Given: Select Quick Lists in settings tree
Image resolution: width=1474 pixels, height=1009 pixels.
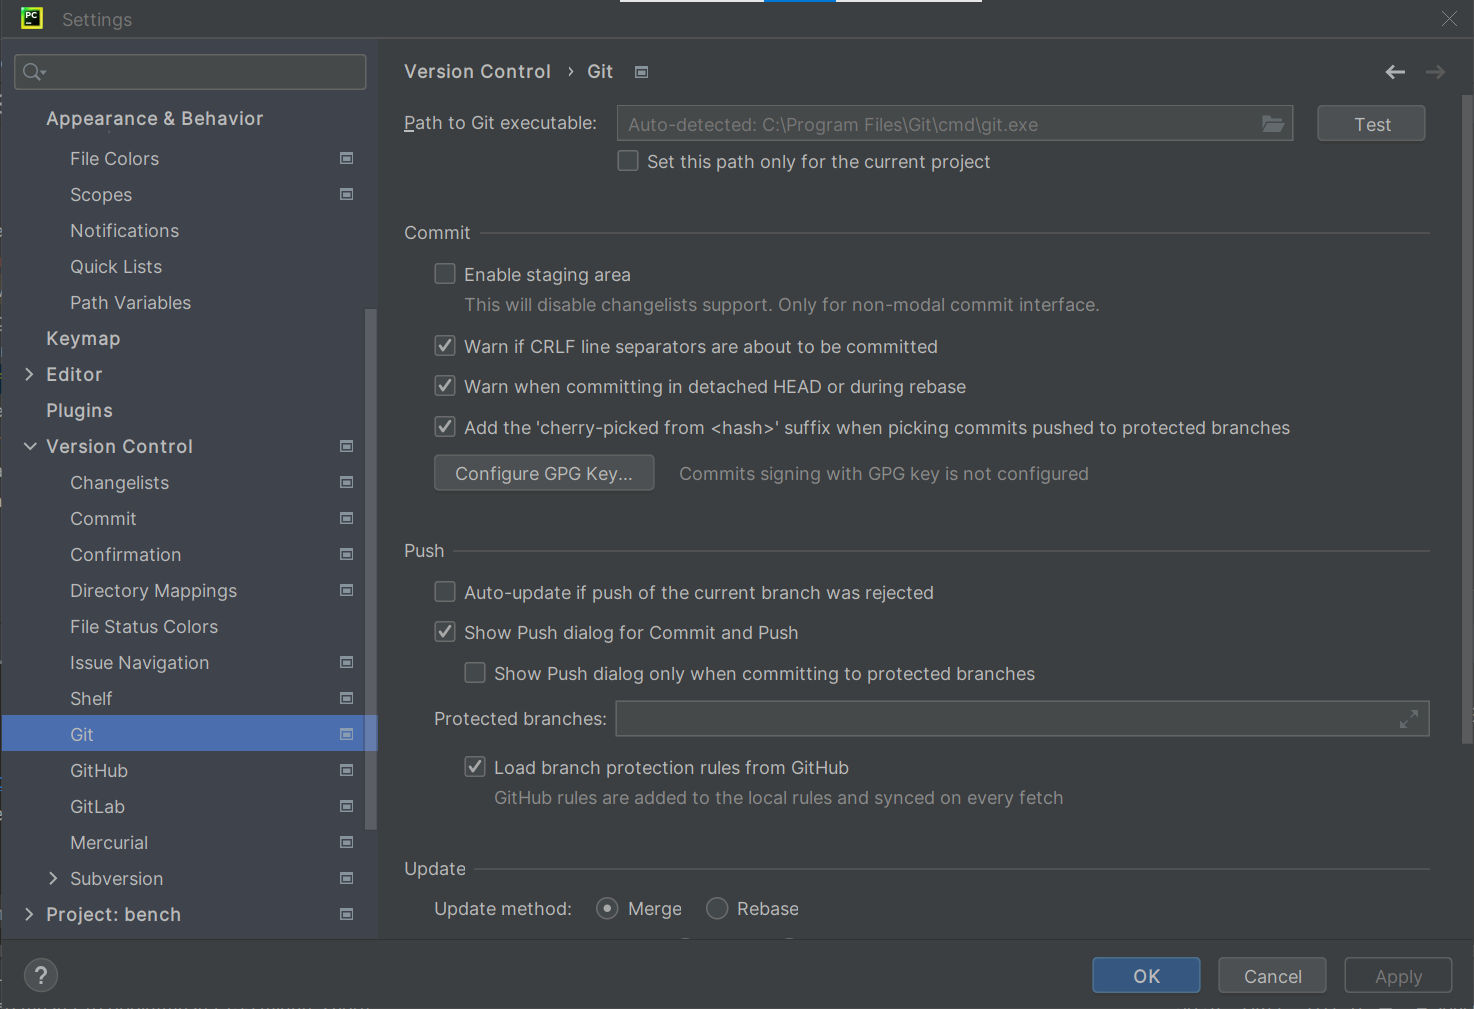Looking at the screenshot, I should [x=116, y=266].
